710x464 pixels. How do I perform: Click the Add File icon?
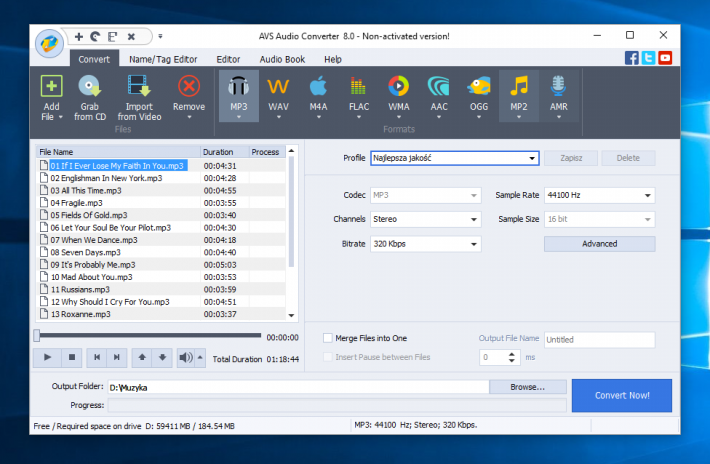click(51, 86)
